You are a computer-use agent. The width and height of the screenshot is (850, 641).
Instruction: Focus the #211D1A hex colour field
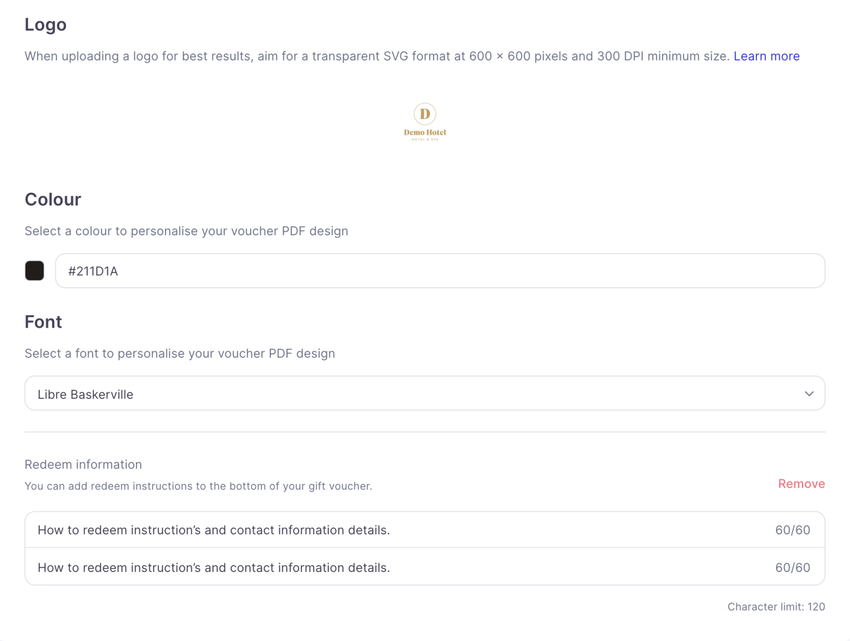(440, 271)
